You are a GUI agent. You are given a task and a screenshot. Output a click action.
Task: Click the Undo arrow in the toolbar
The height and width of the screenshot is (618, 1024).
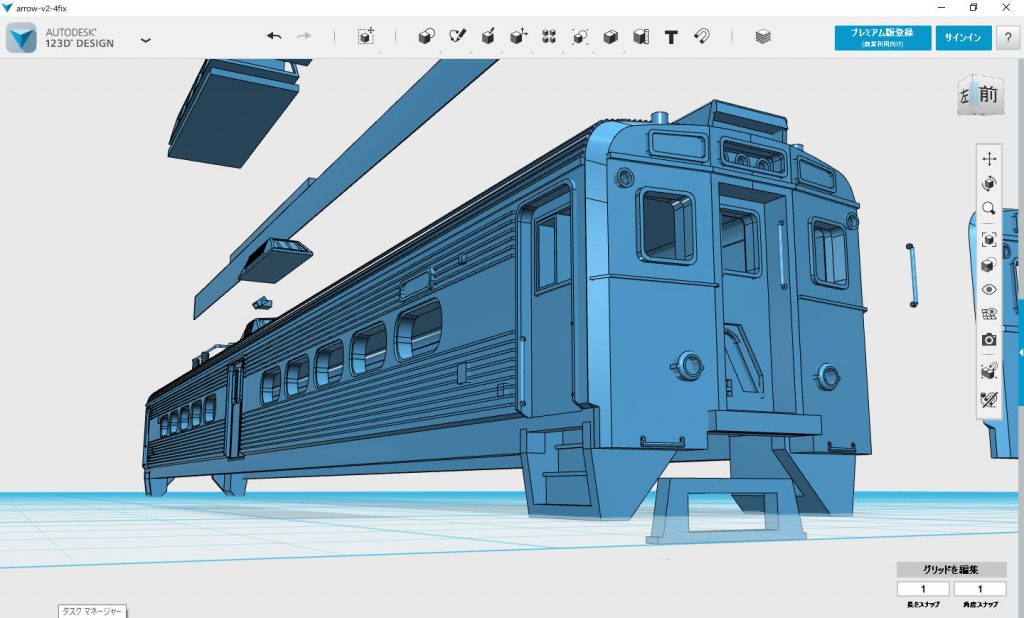tap(273, 37)
